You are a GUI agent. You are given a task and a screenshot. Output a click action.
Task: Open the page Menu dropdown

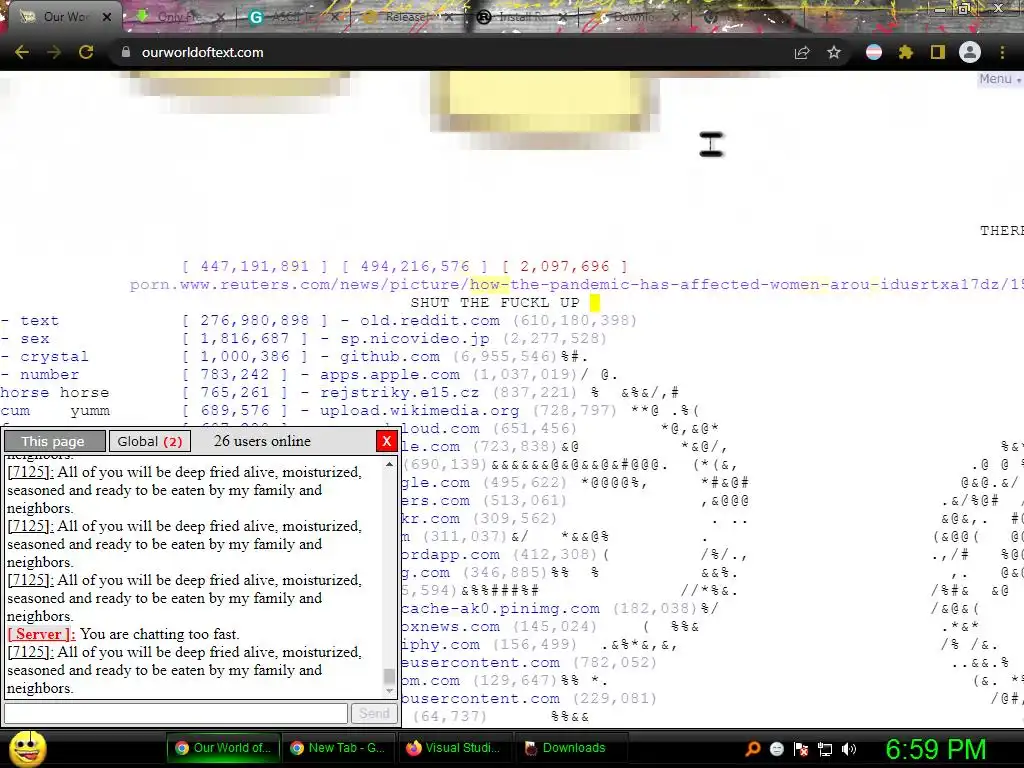999,79
